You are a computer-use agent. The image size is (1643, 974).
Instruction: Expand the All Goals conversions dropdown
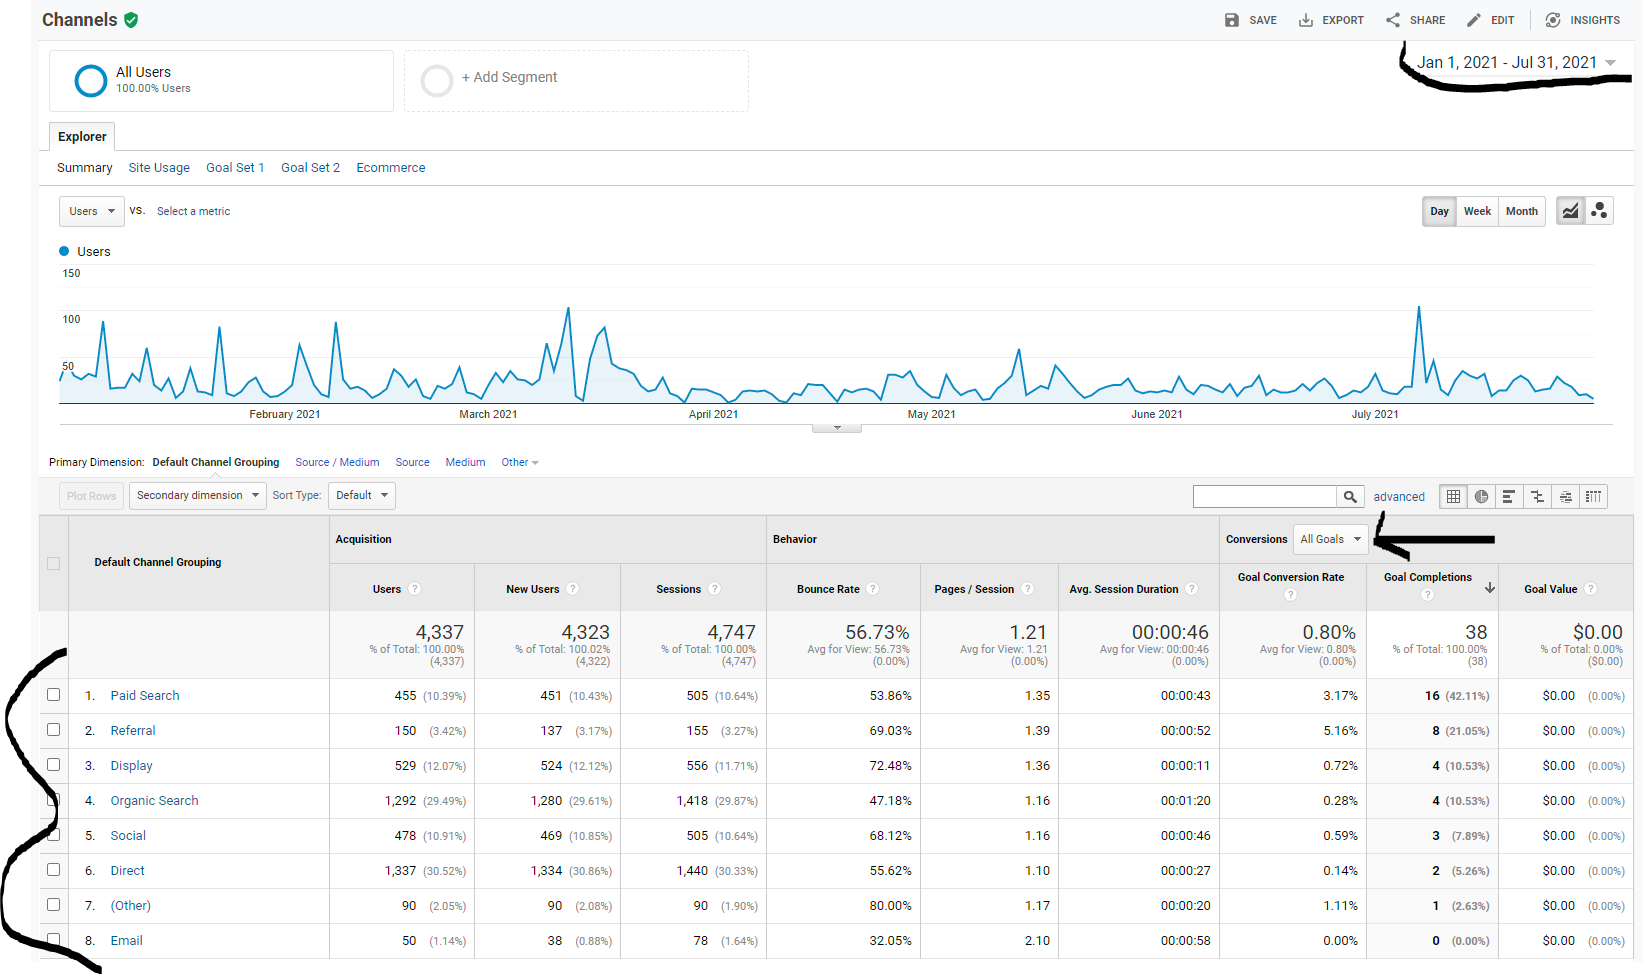pyautogui.click(x=1330, y=539)
